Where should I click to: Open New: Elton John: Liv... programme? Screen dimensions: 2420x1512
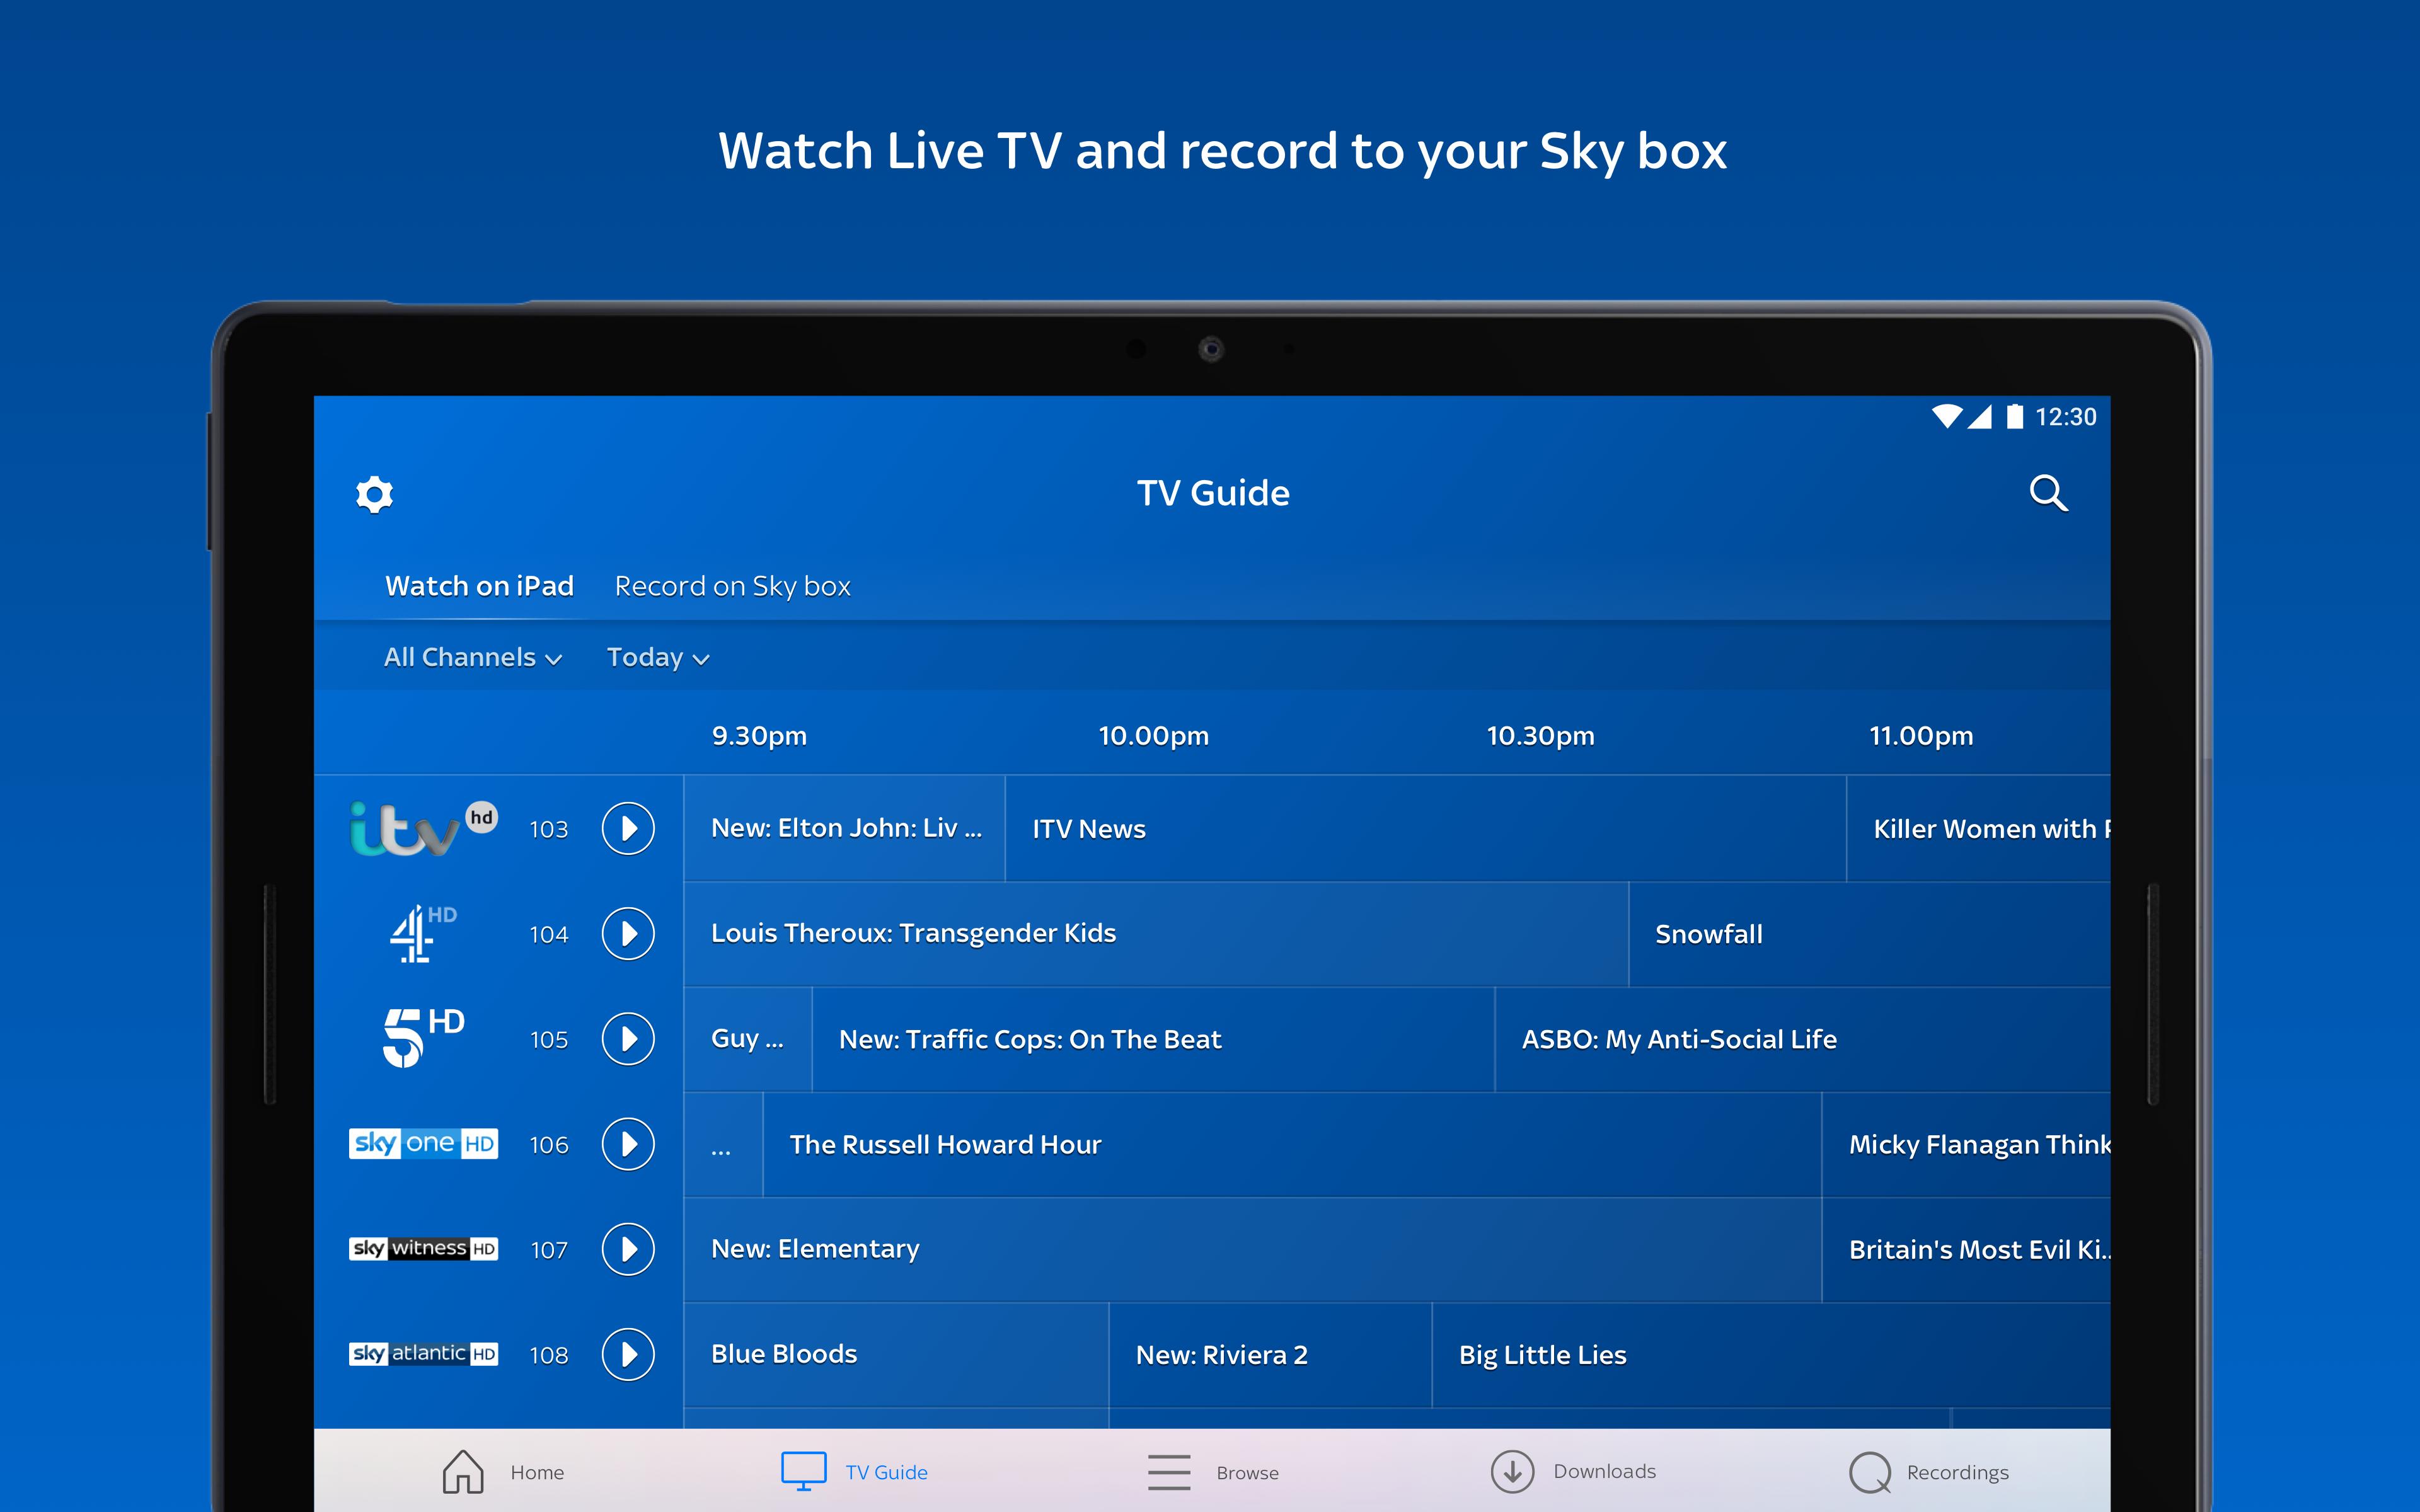(844, 828)
